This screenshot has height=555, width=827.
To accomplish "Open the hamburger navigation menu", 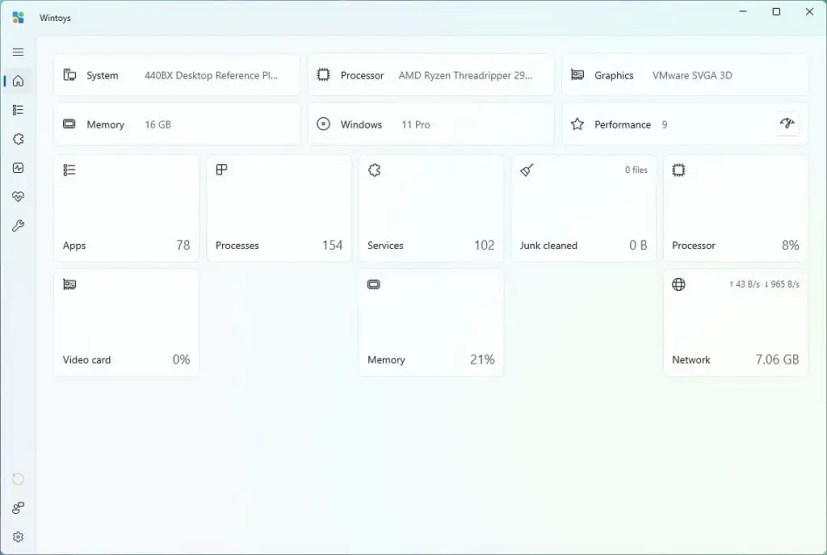I will 18,52.
